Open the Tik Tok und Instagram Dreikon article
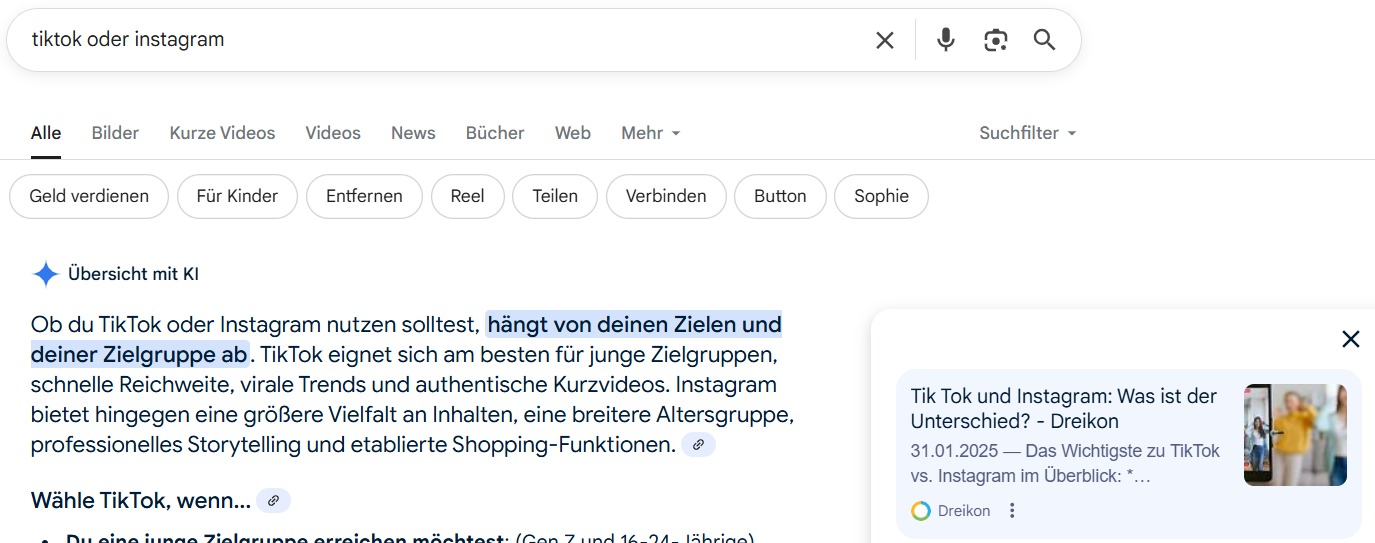Image resolution: width=1375 pixels, height=543 pixels. [x=1063, y=408]
